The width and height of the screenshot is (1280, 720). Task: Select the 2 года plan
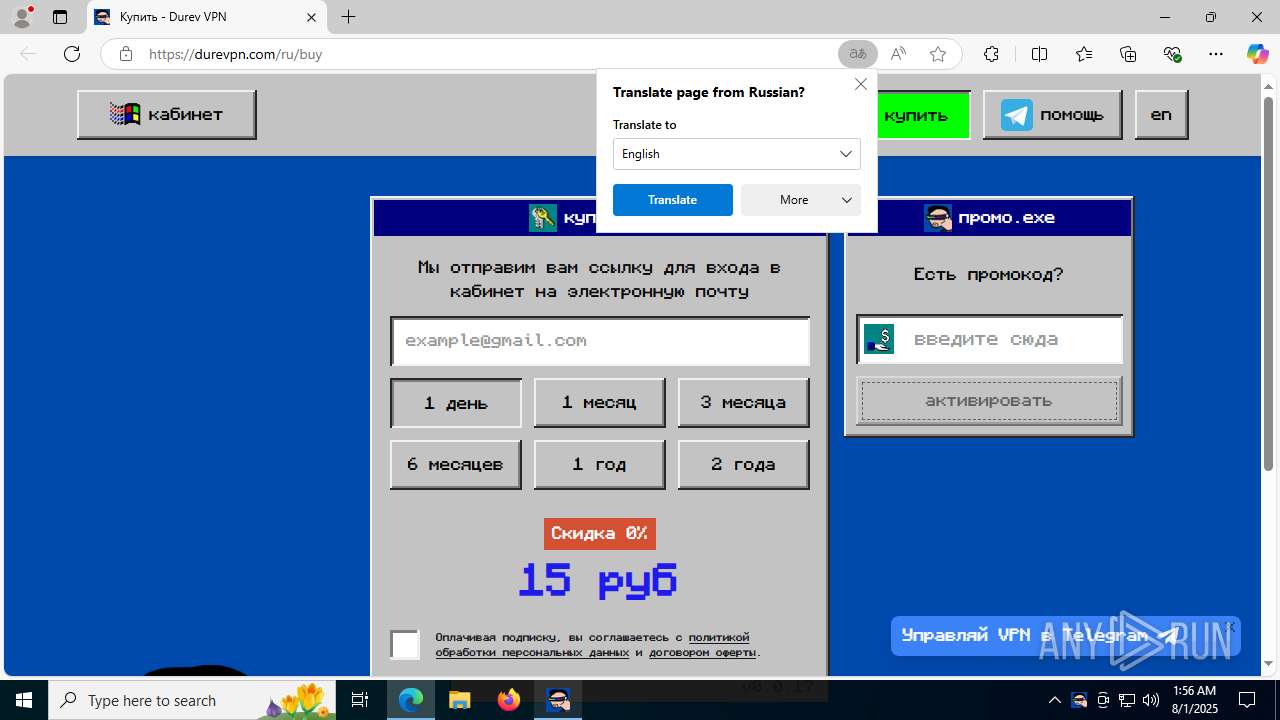pos(743,464)
